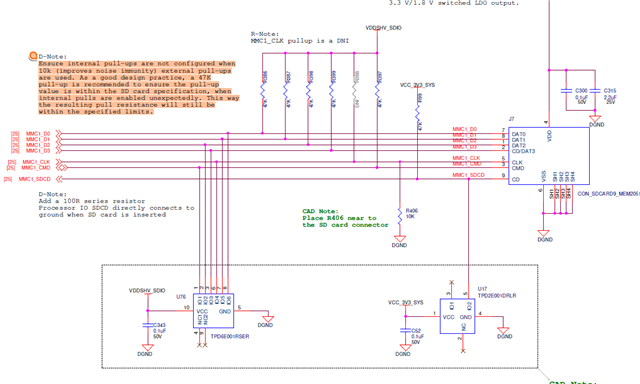
Task: Click the VDDSHV_SDIO power label above pull-ups
Action: pyautogui.click(x=383, y=28)
